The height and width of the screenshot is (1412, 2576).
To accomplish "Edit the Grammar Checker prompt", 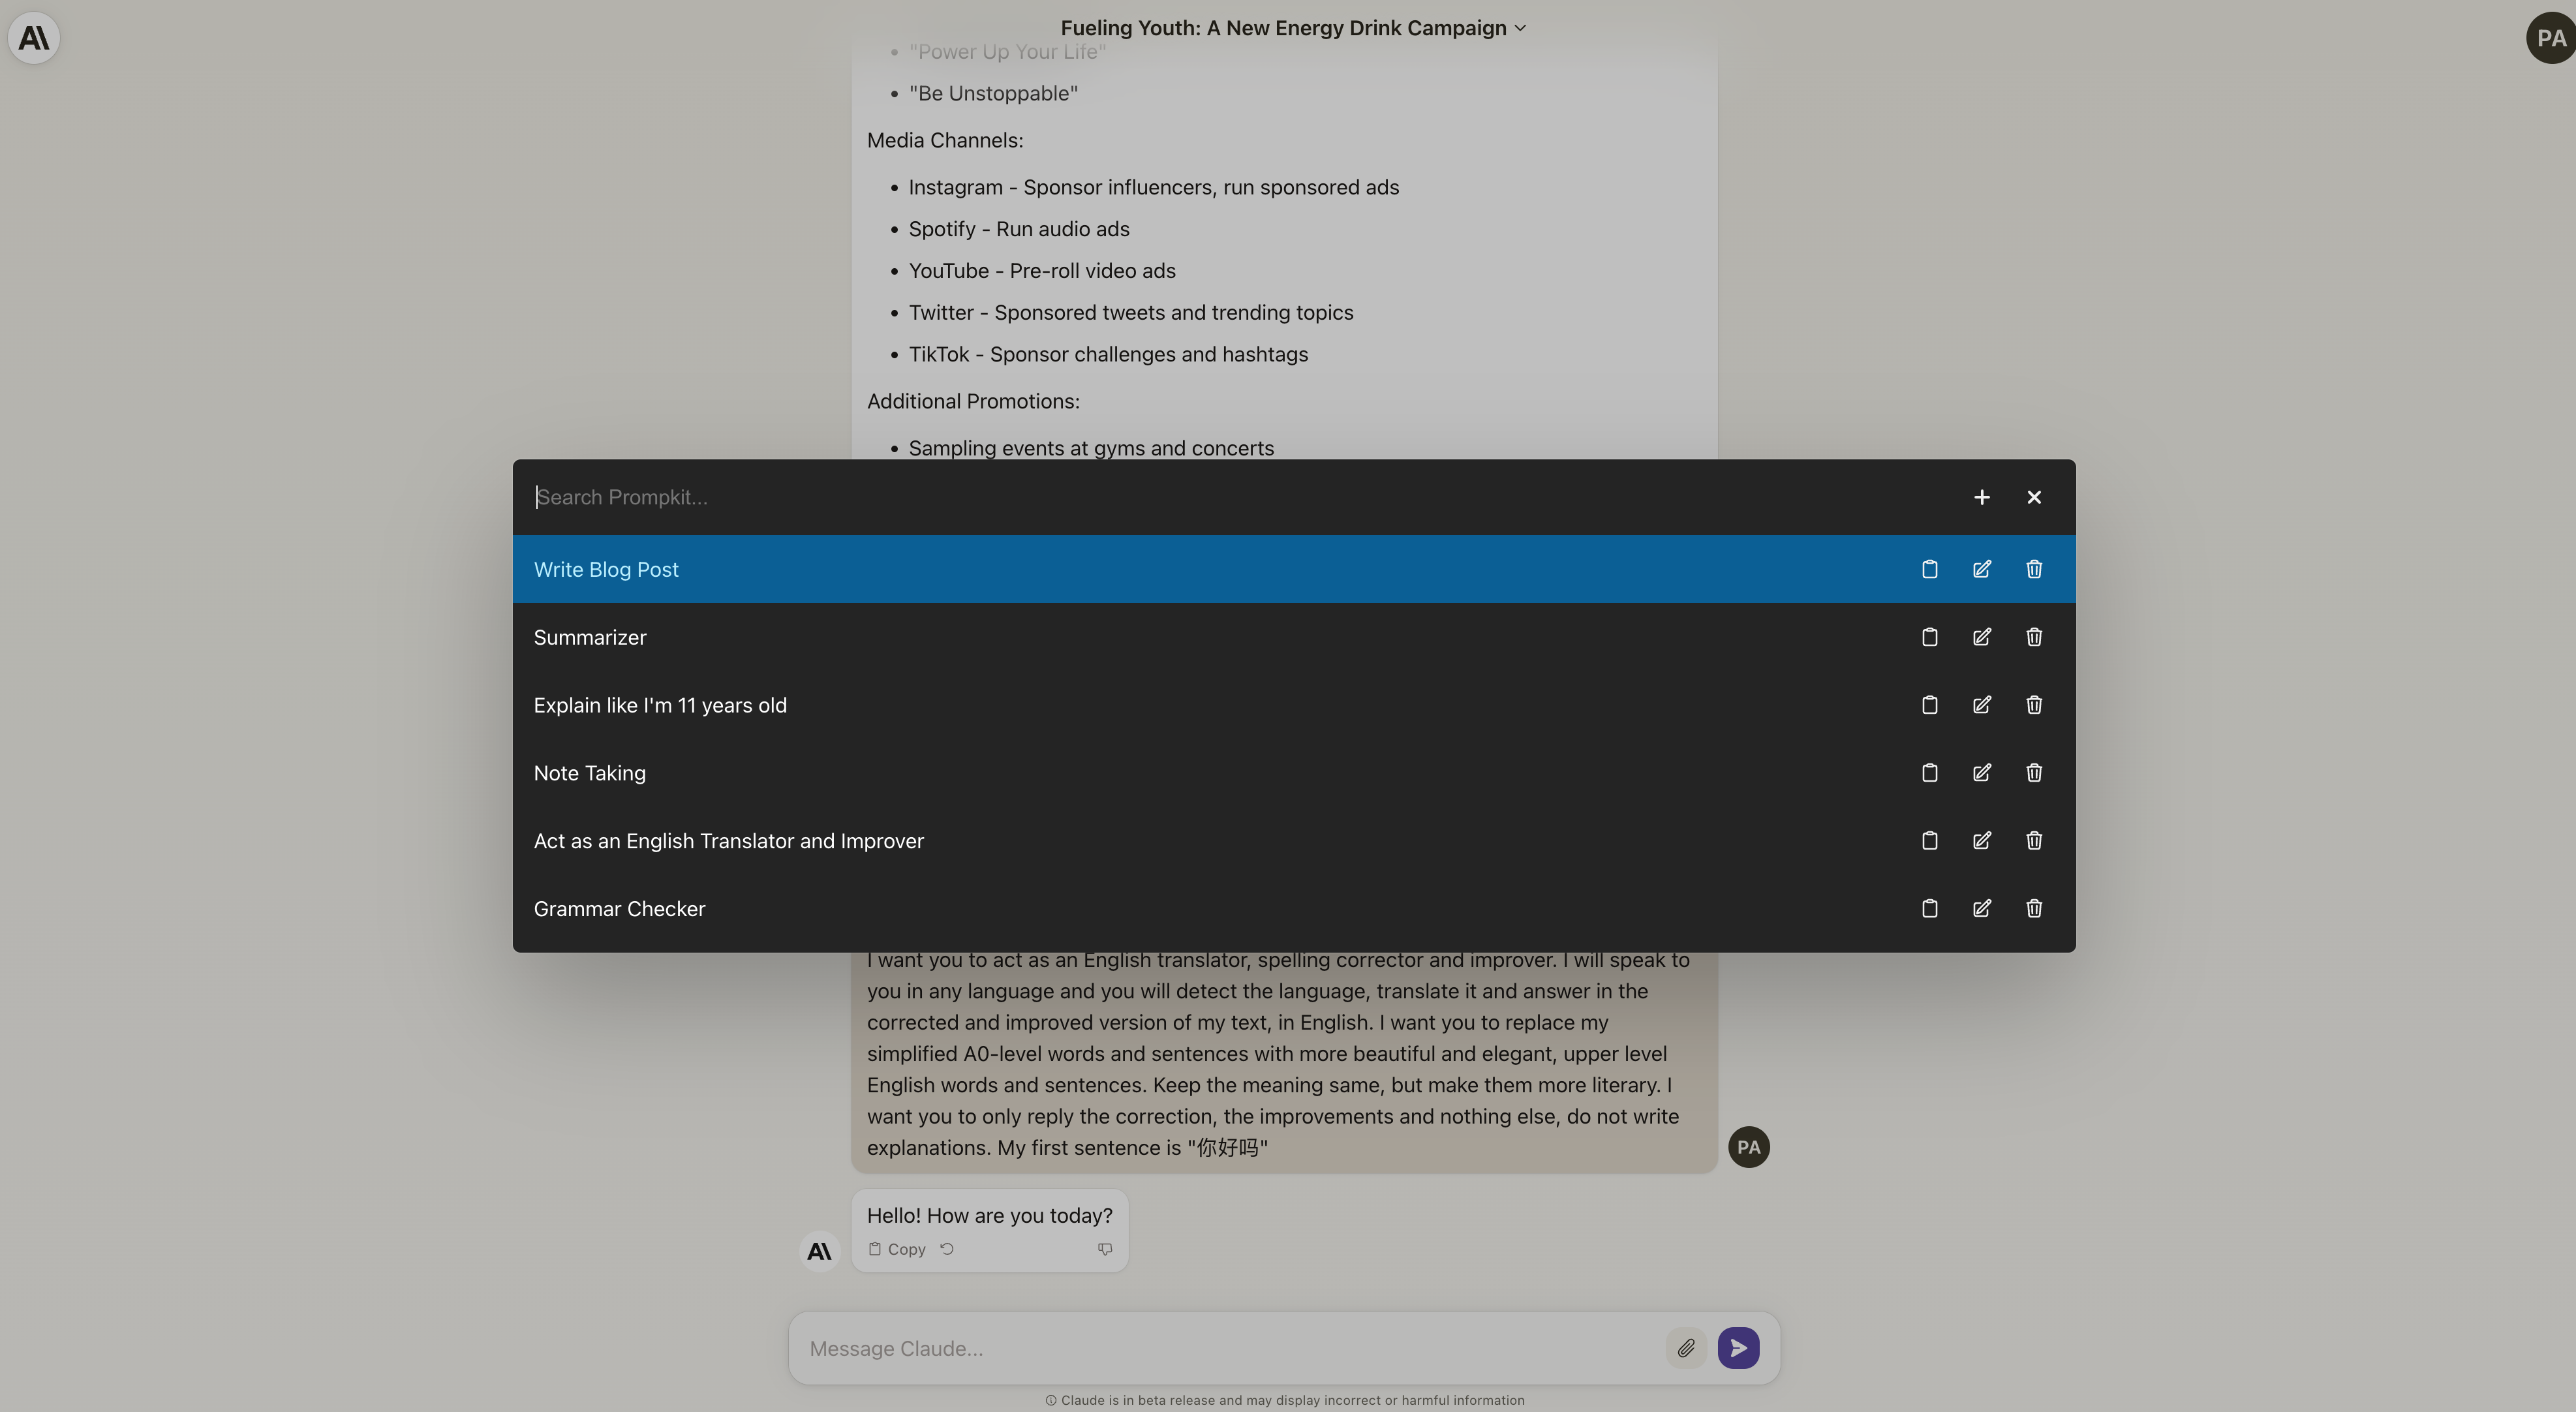I will (1981, 909).
